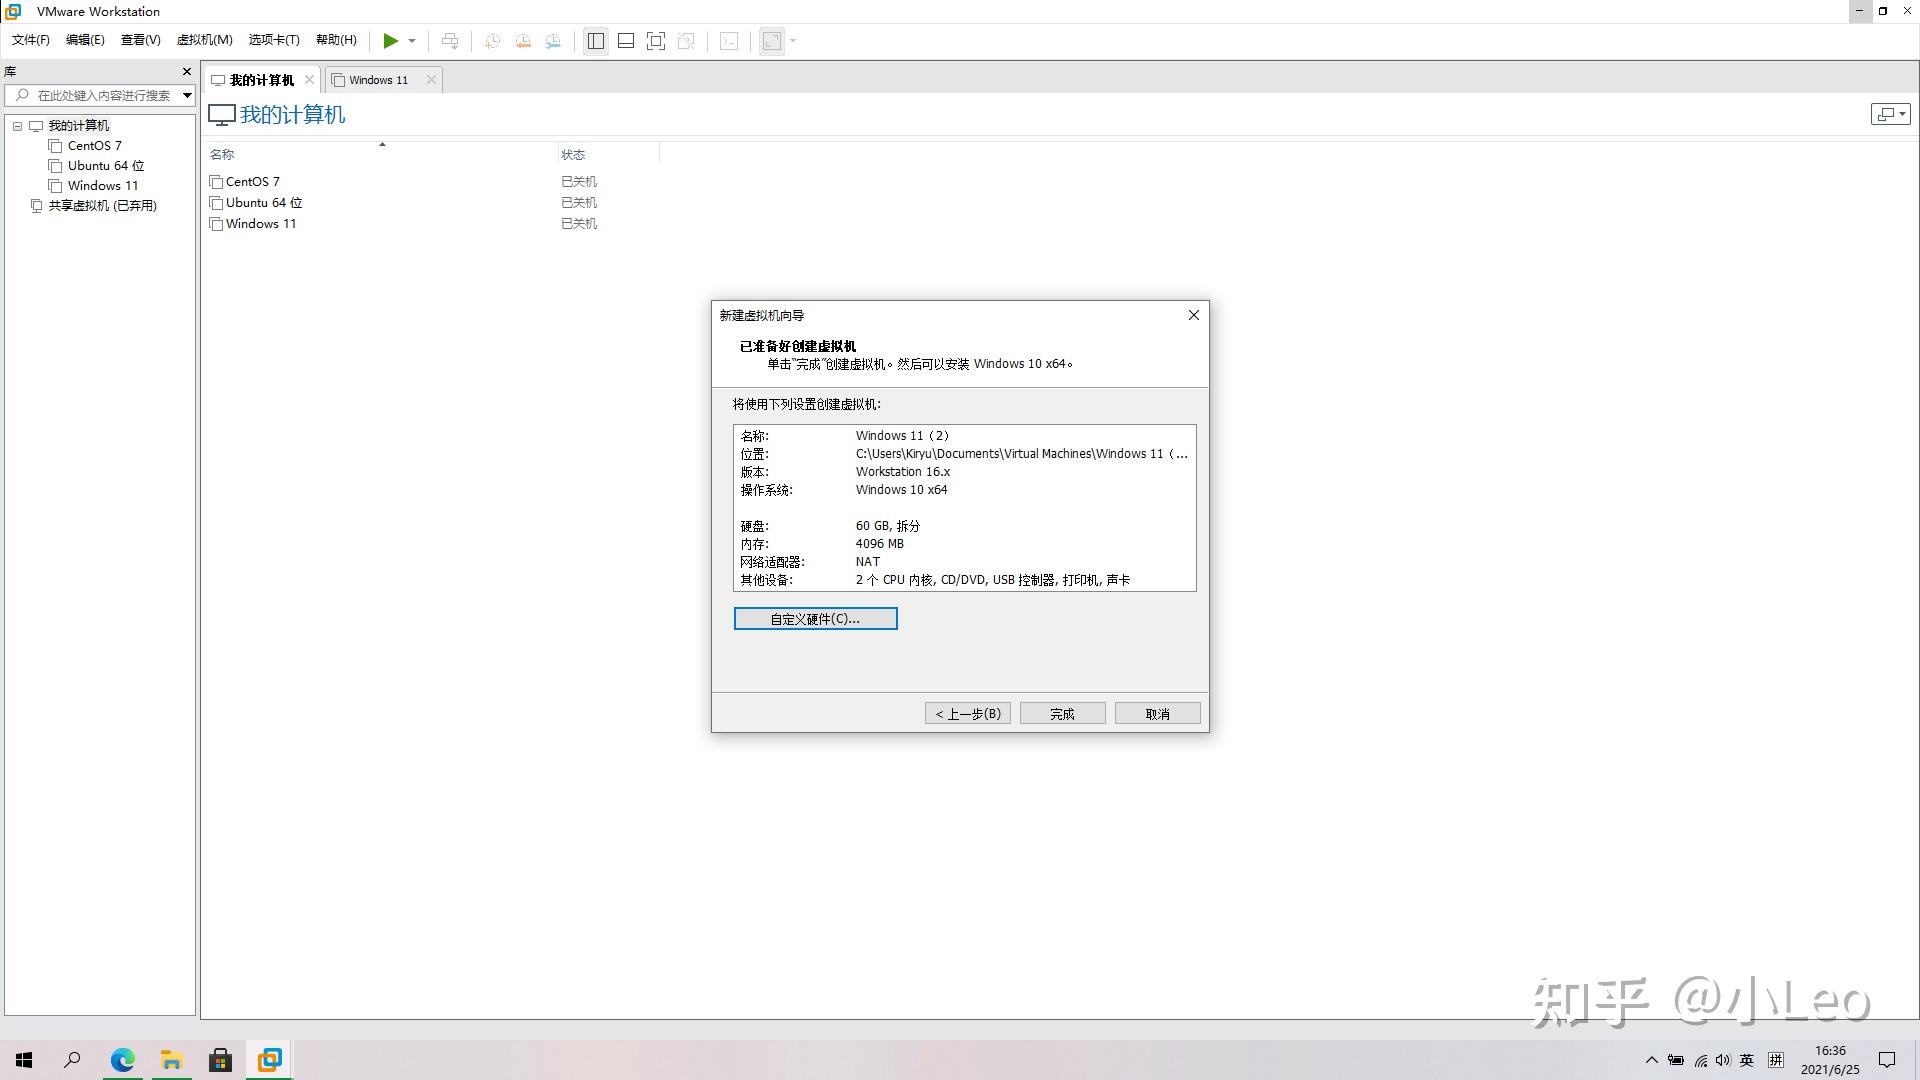Viewport: 1920px width, 1080px height.
Task: Show hidden system tray icons chevron
Action: (1652, 1060)
